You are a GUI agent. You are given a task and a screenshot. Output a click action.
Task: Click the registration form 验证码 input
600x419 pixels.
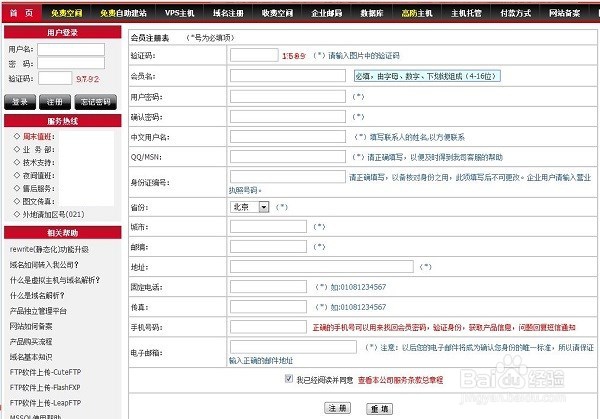tap(254, 55)
